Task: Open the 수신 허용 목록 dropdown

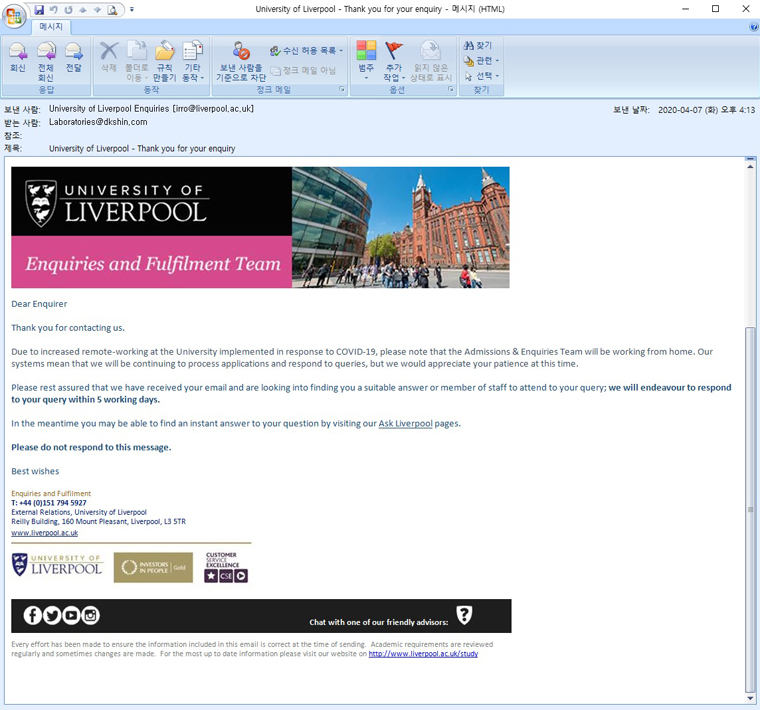Action: [307, 50]
